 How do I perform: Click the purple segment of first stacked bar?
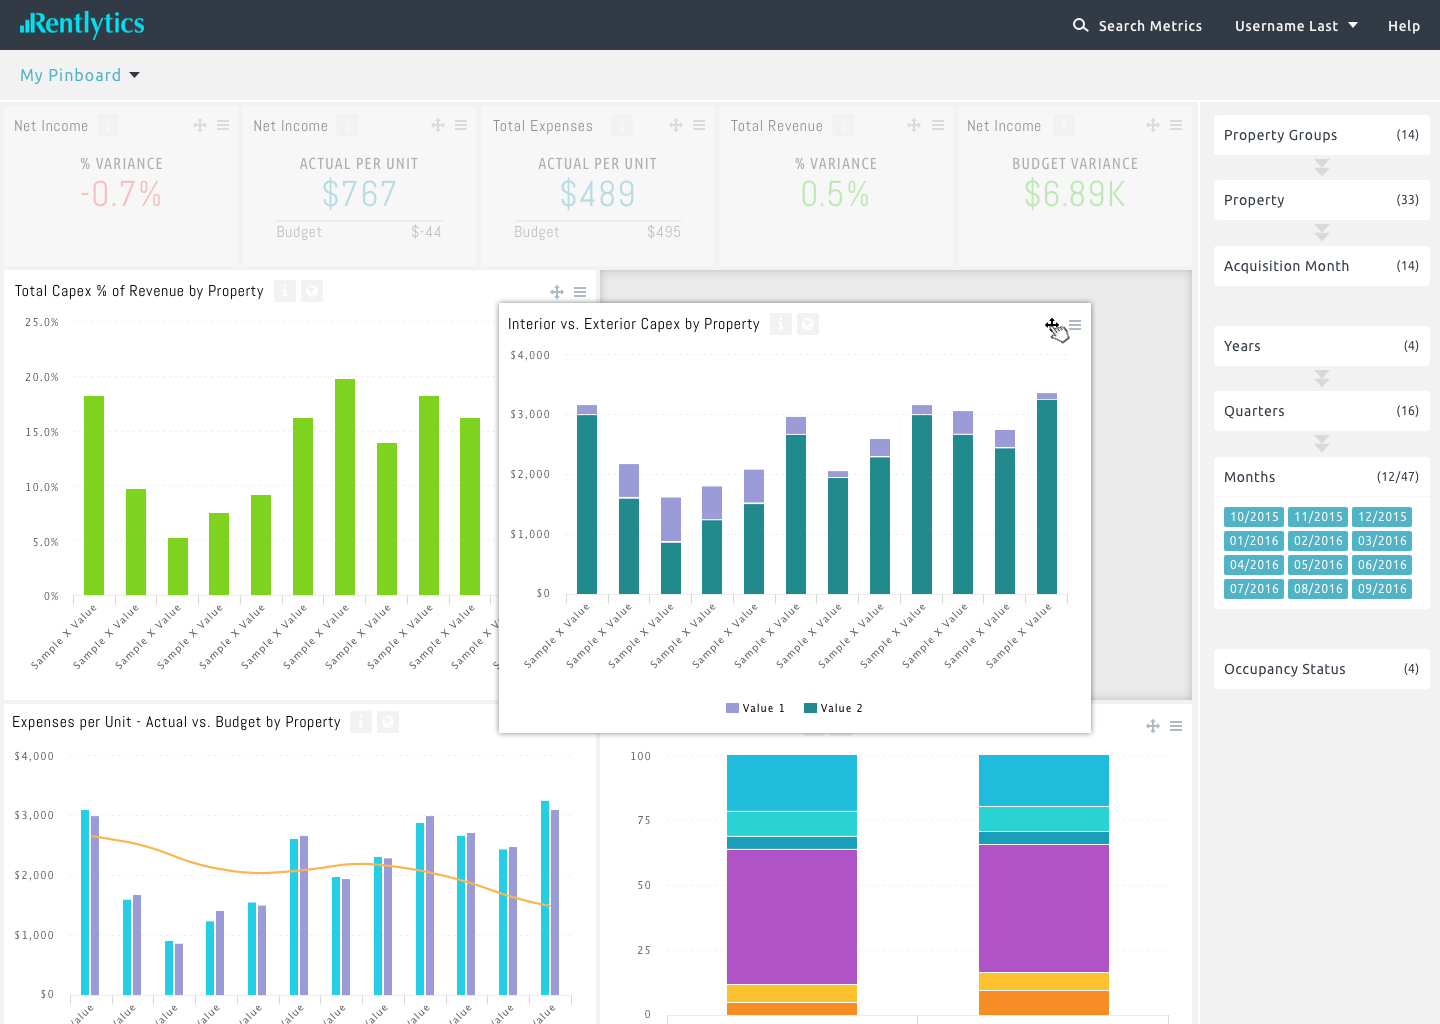click(x=792, y=916)
